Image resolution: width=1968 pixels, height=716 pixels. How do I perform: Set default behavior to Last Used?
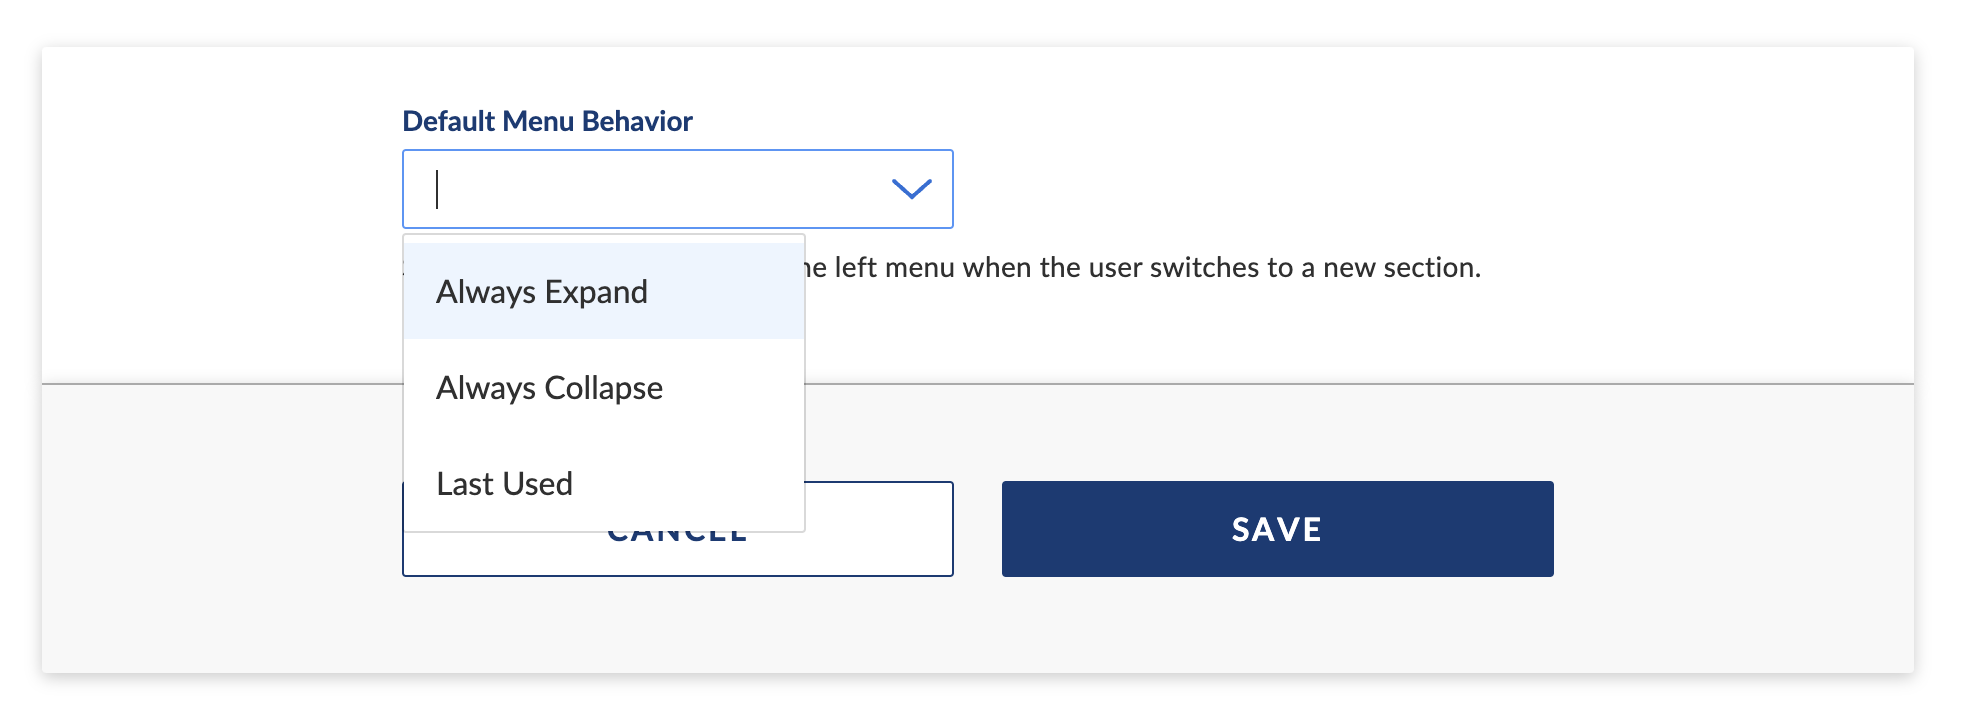pyautogui.click(x=604, y=483)
